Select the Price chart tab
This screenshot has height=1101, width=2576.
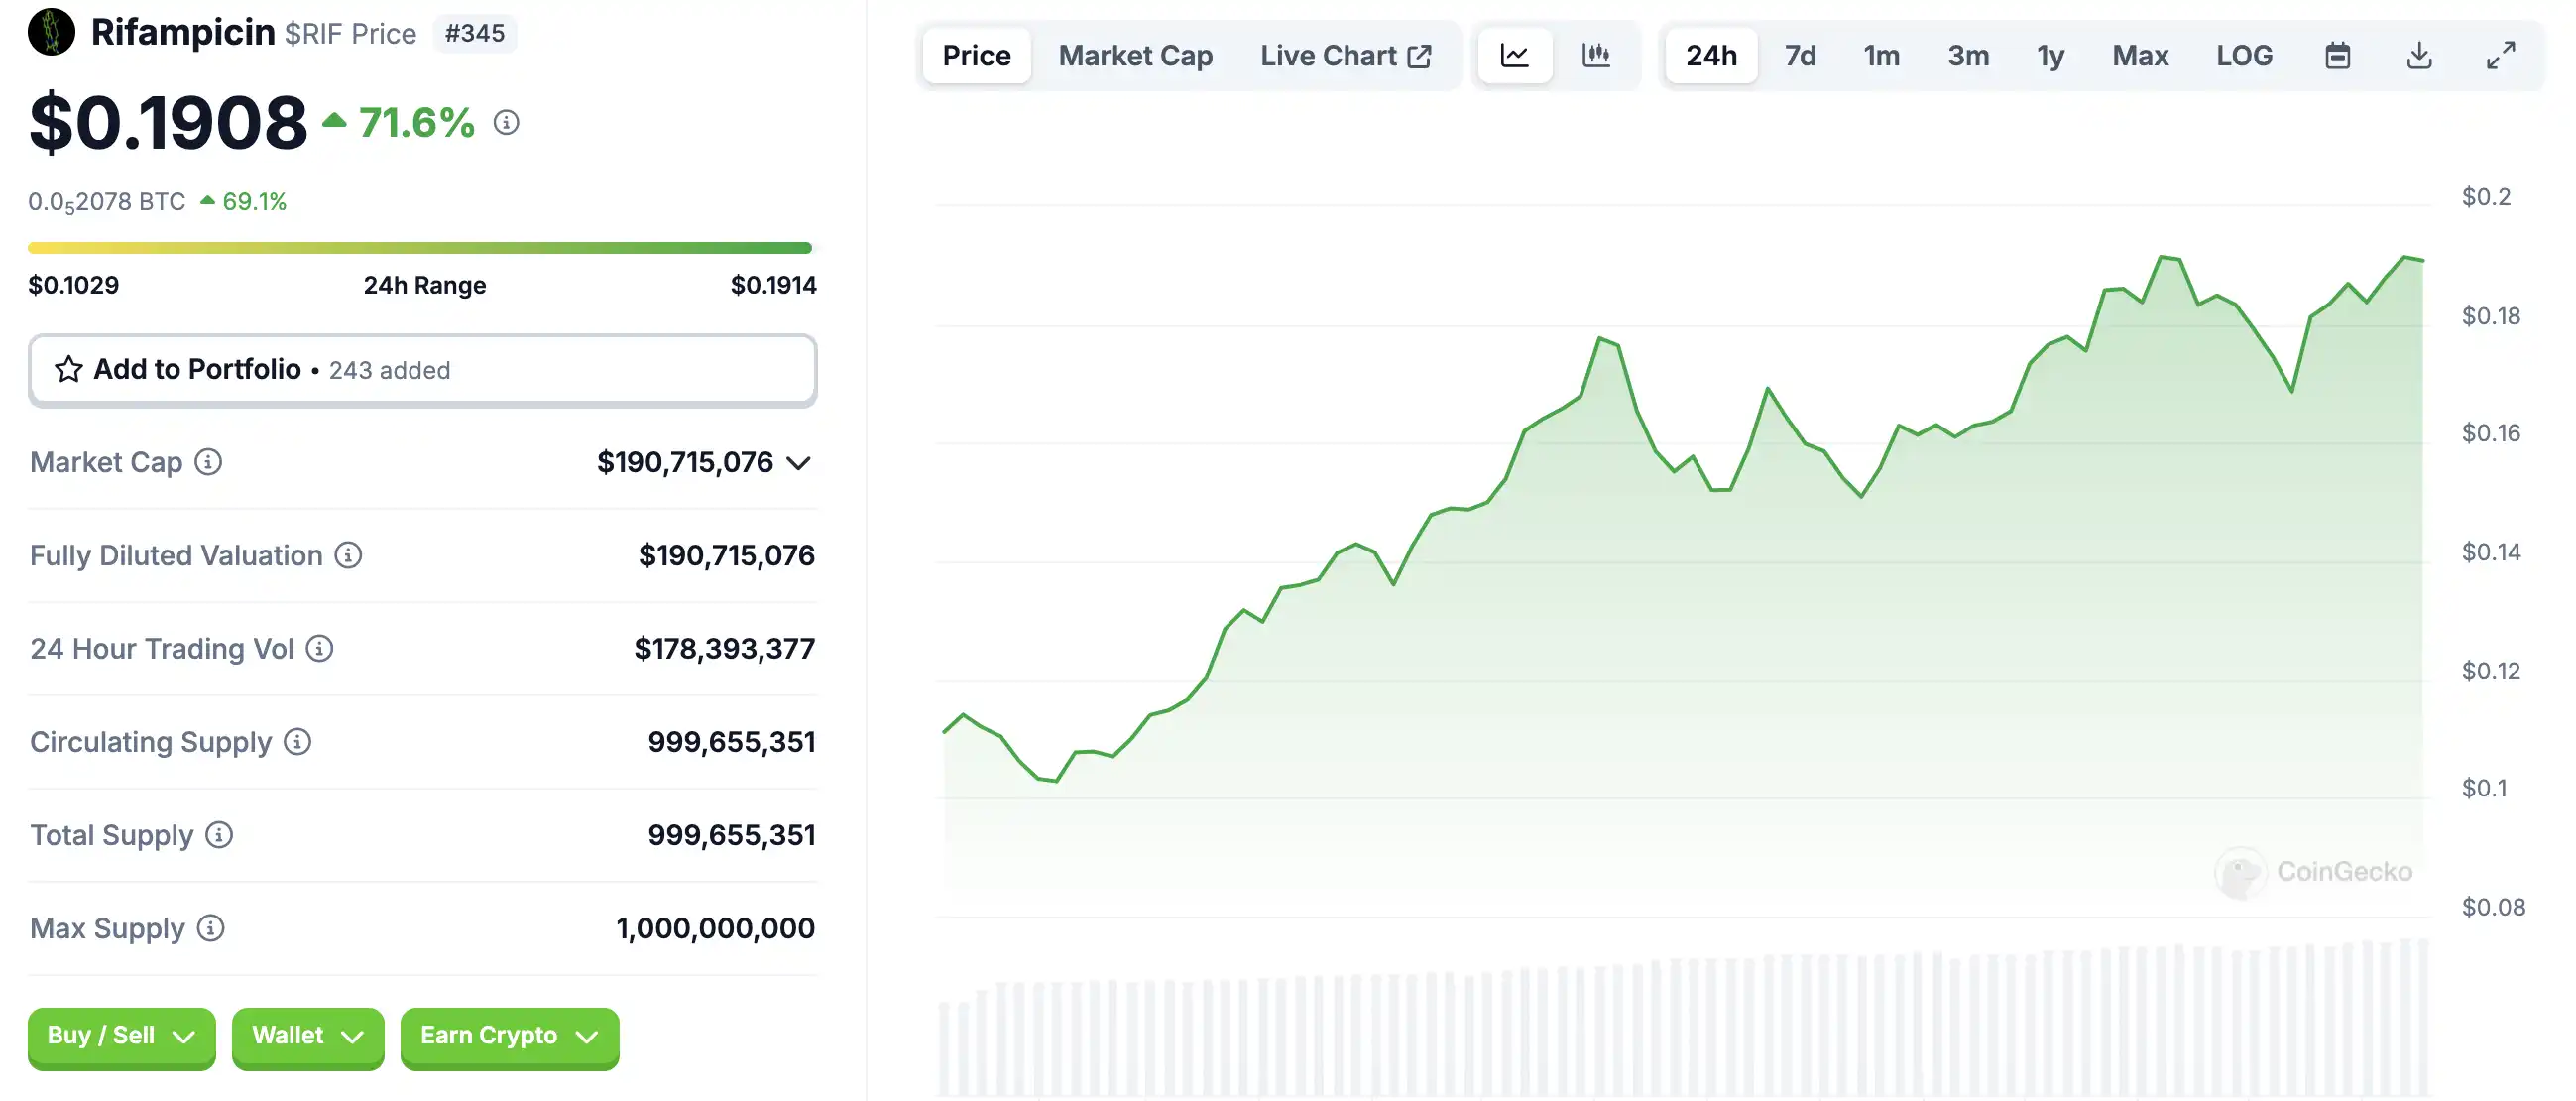tap(976, 56)
